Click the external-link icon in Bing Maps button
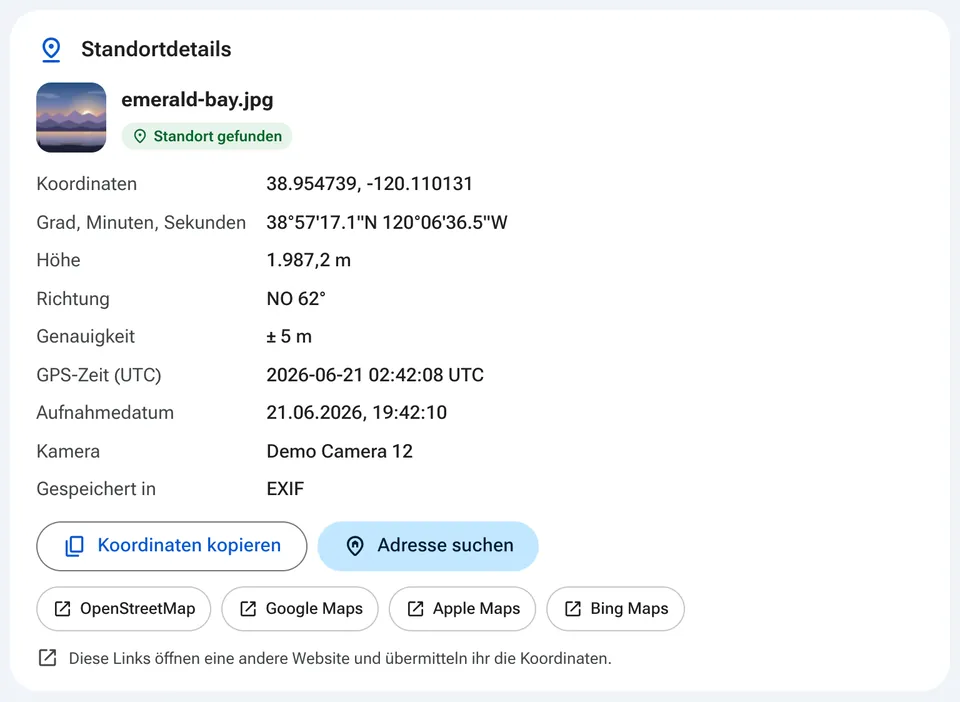 click(x=572, y=608)
